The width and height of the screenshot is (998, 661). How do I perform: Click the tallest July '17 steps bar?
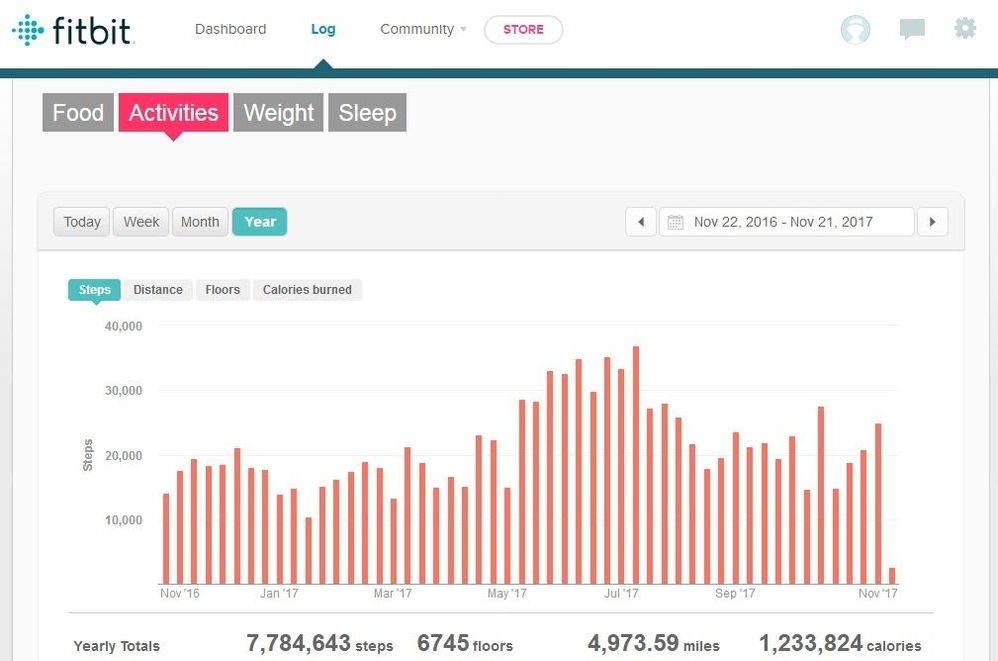pos(636,465)
